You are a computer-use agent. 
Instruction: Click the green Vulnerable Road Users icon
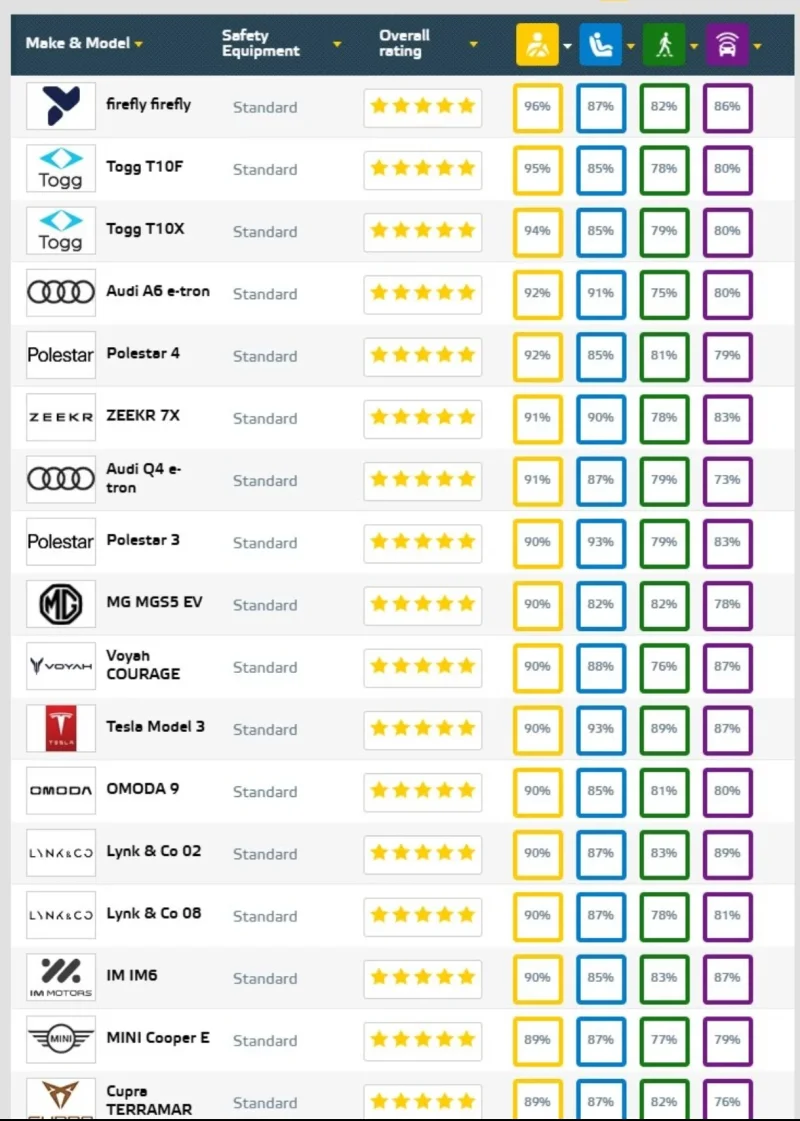pos(663,45)
